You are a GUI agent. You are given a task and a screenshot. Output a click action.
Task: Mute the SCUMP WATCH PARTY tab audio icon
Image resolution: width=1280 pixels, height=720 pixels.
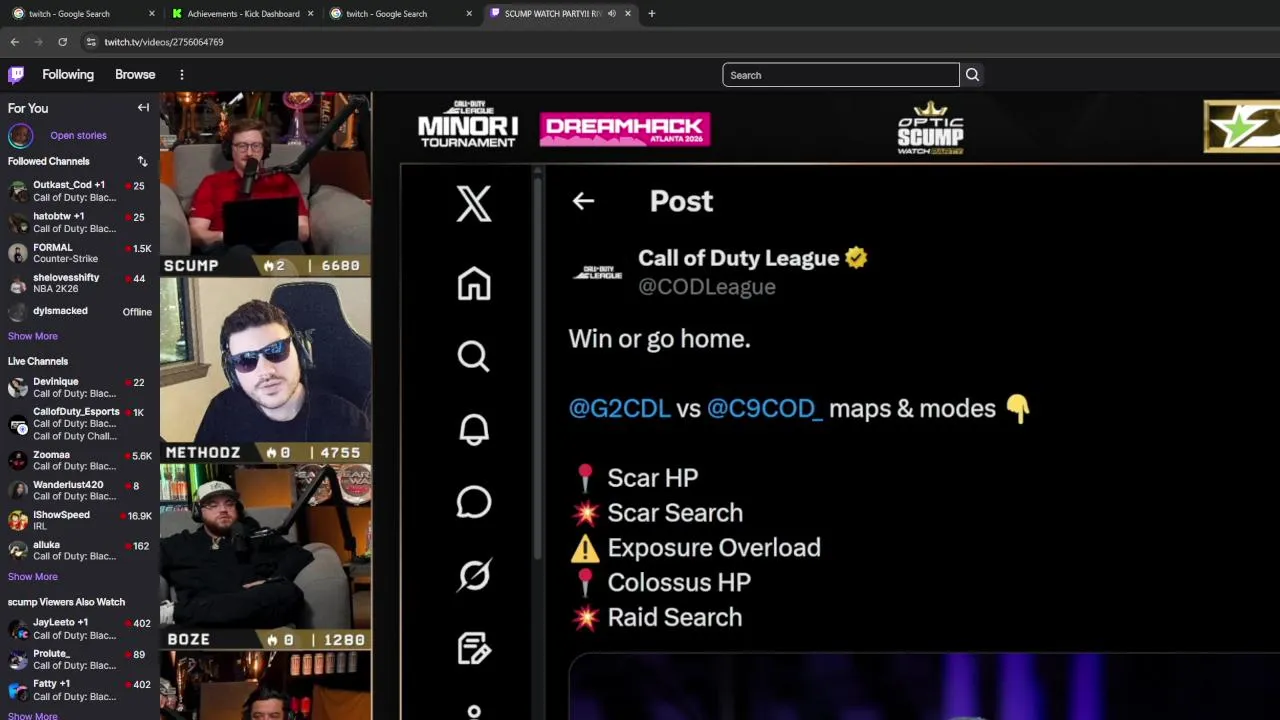[611, 14]
